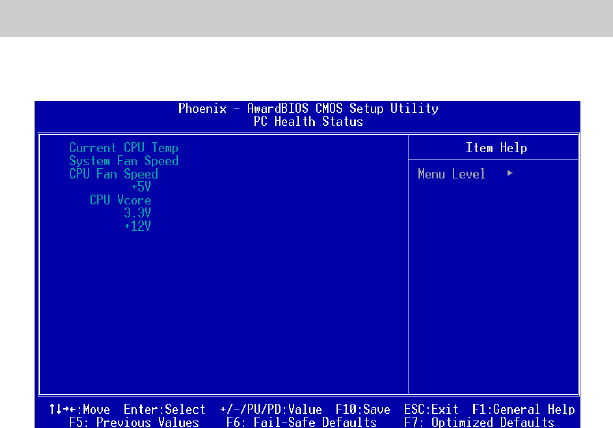Click the F6: Fail-Safe Defaults hint
Screen dimensions: 613x428
301,422
